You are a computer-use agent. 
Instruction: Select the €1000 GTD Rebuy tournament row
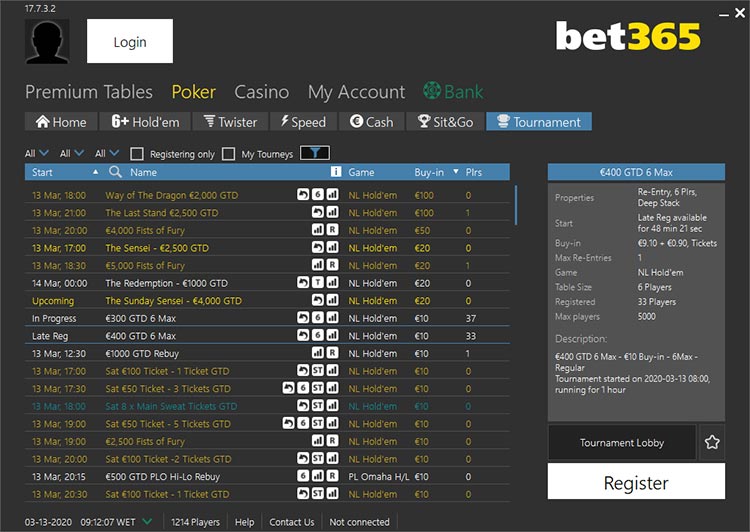pyautogui.click(x=267, y=354)
